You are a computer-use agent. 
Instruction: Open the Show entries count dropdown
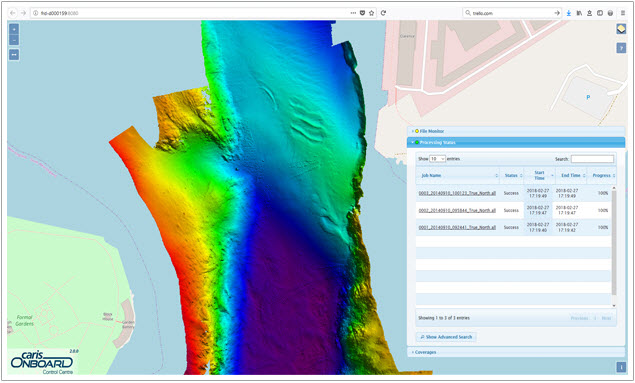click(x=437, y=159)
